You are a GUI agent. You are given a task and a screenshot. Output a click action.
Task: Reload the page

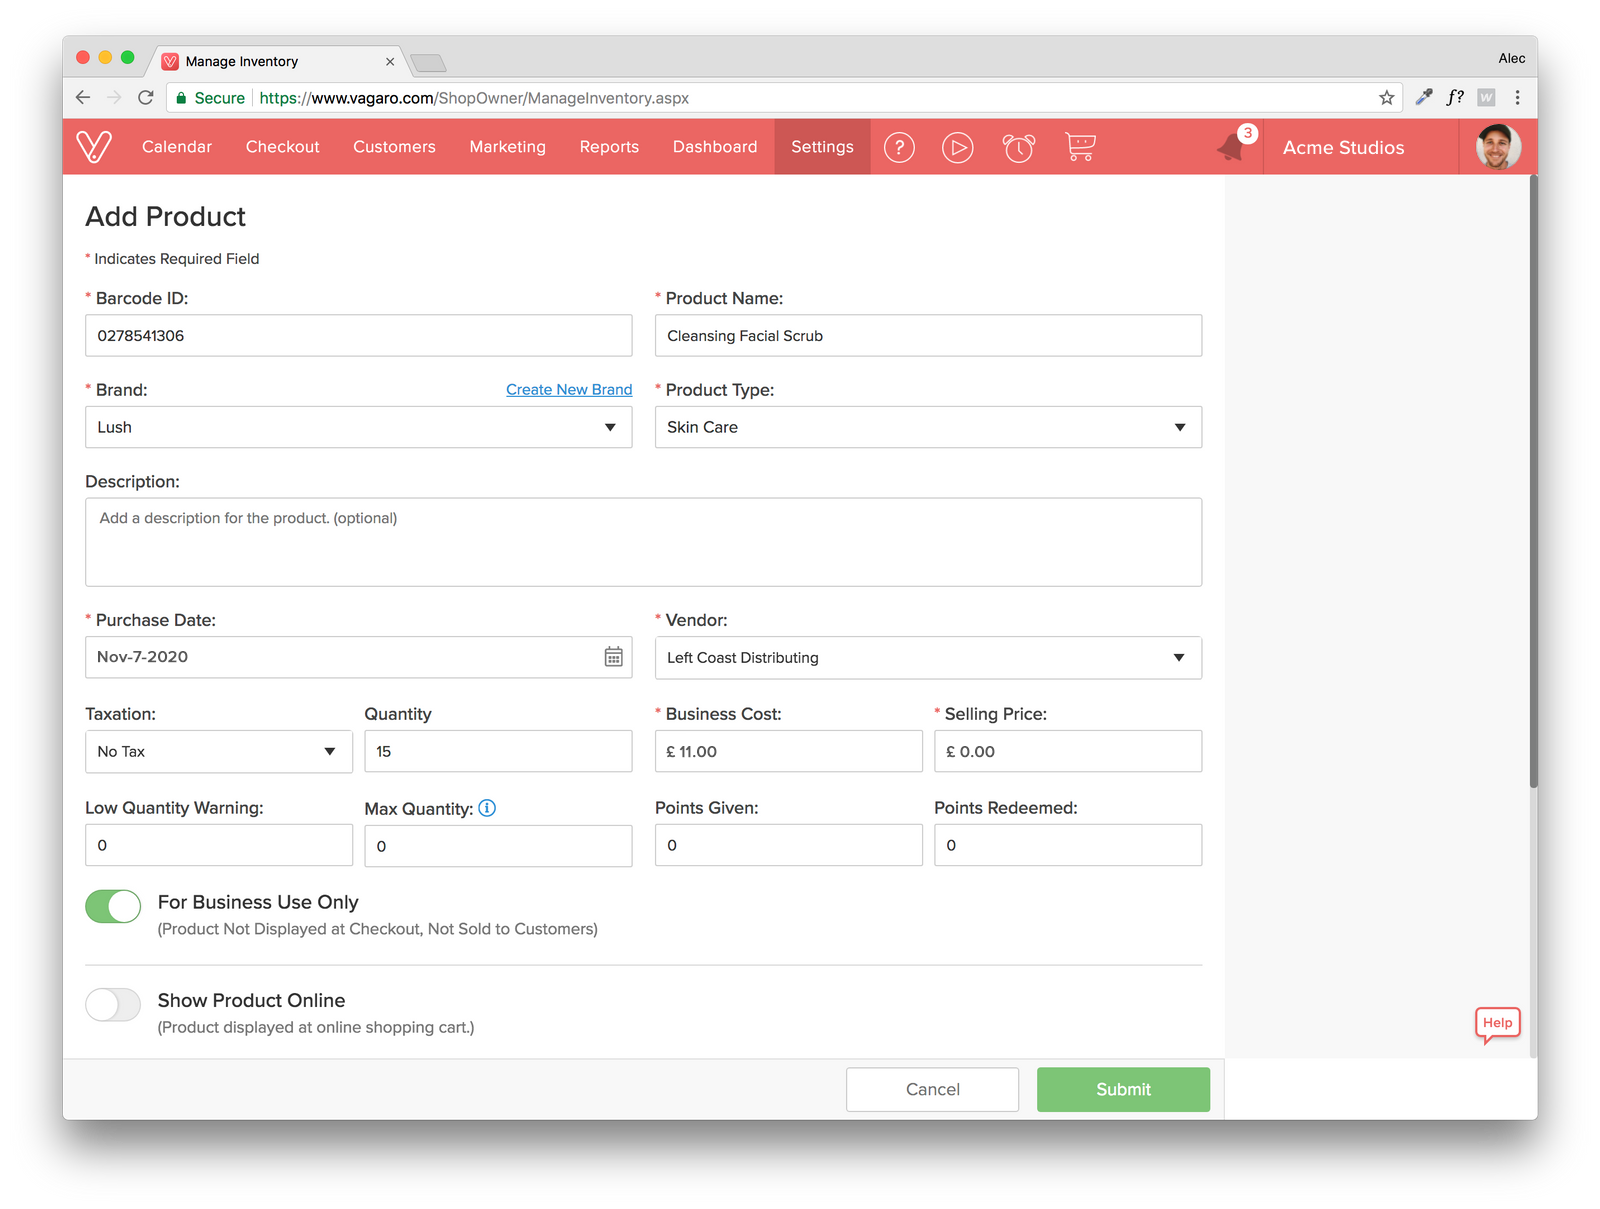point(146,98)
